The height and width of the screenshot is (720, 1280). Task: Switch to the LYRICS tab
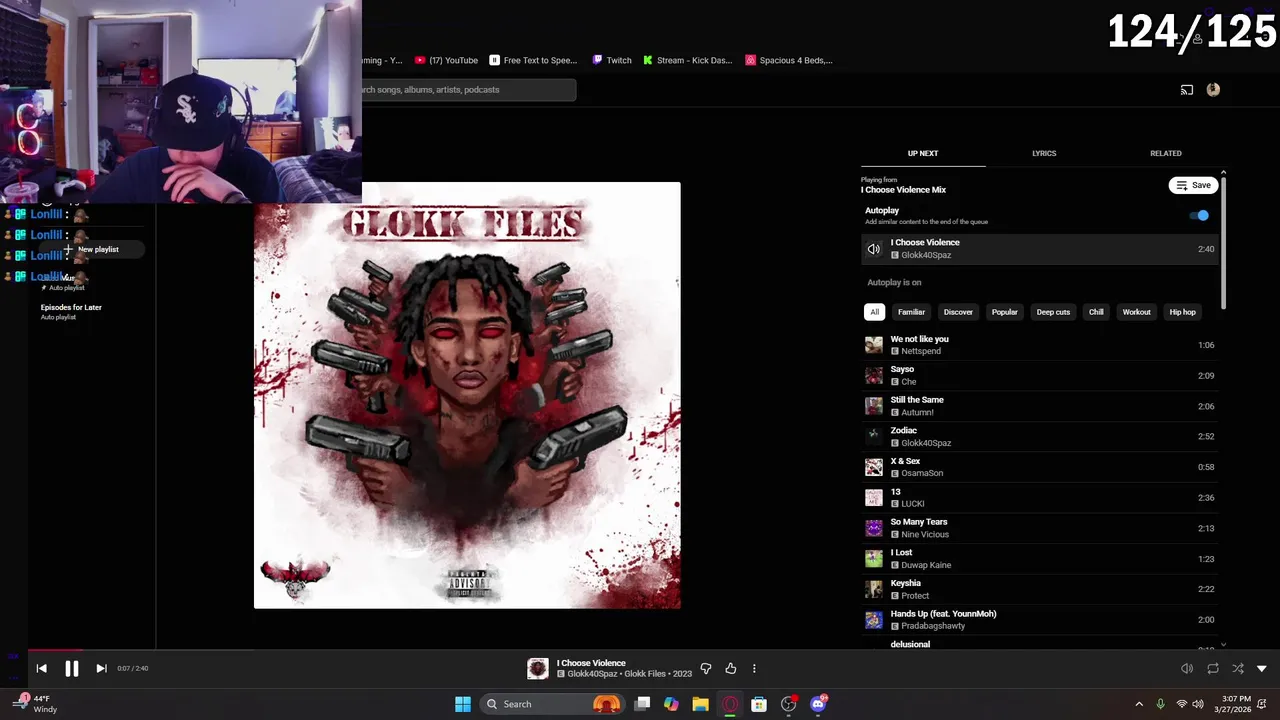coord(1044,153)
